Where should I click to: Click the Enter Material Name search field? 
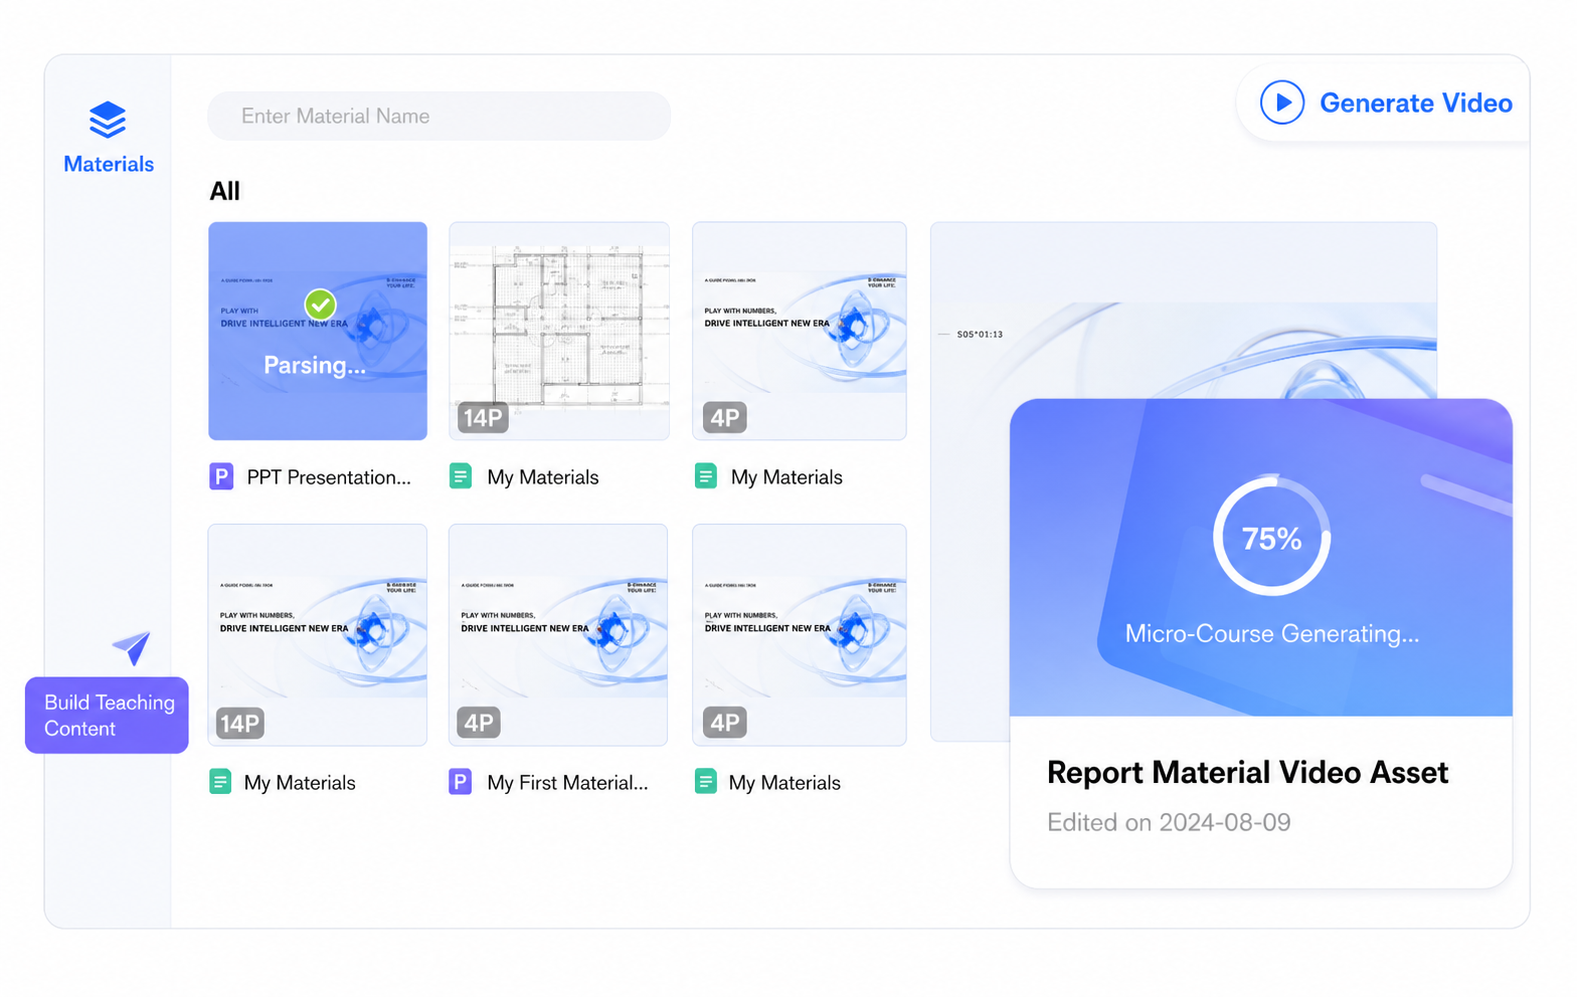439,116
